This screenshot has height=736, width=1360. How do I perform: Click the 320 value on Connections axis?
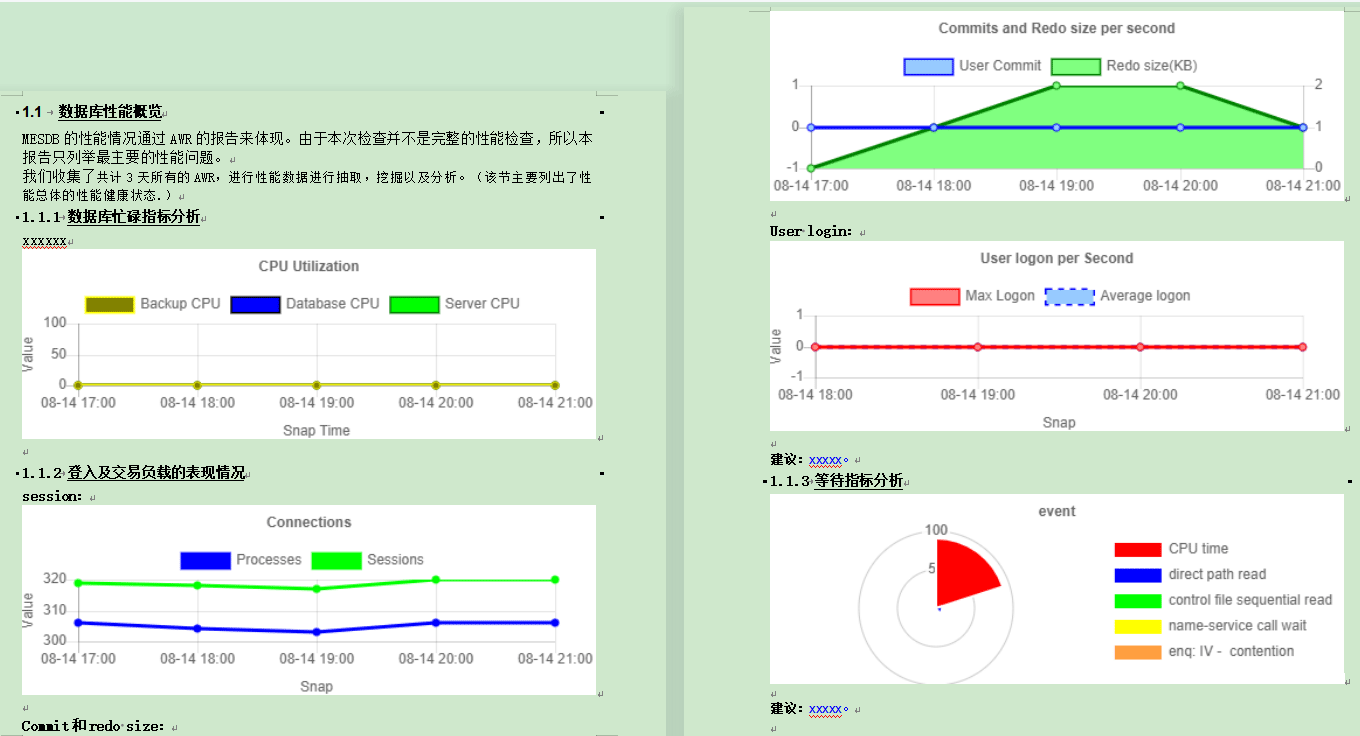point(55,579)
